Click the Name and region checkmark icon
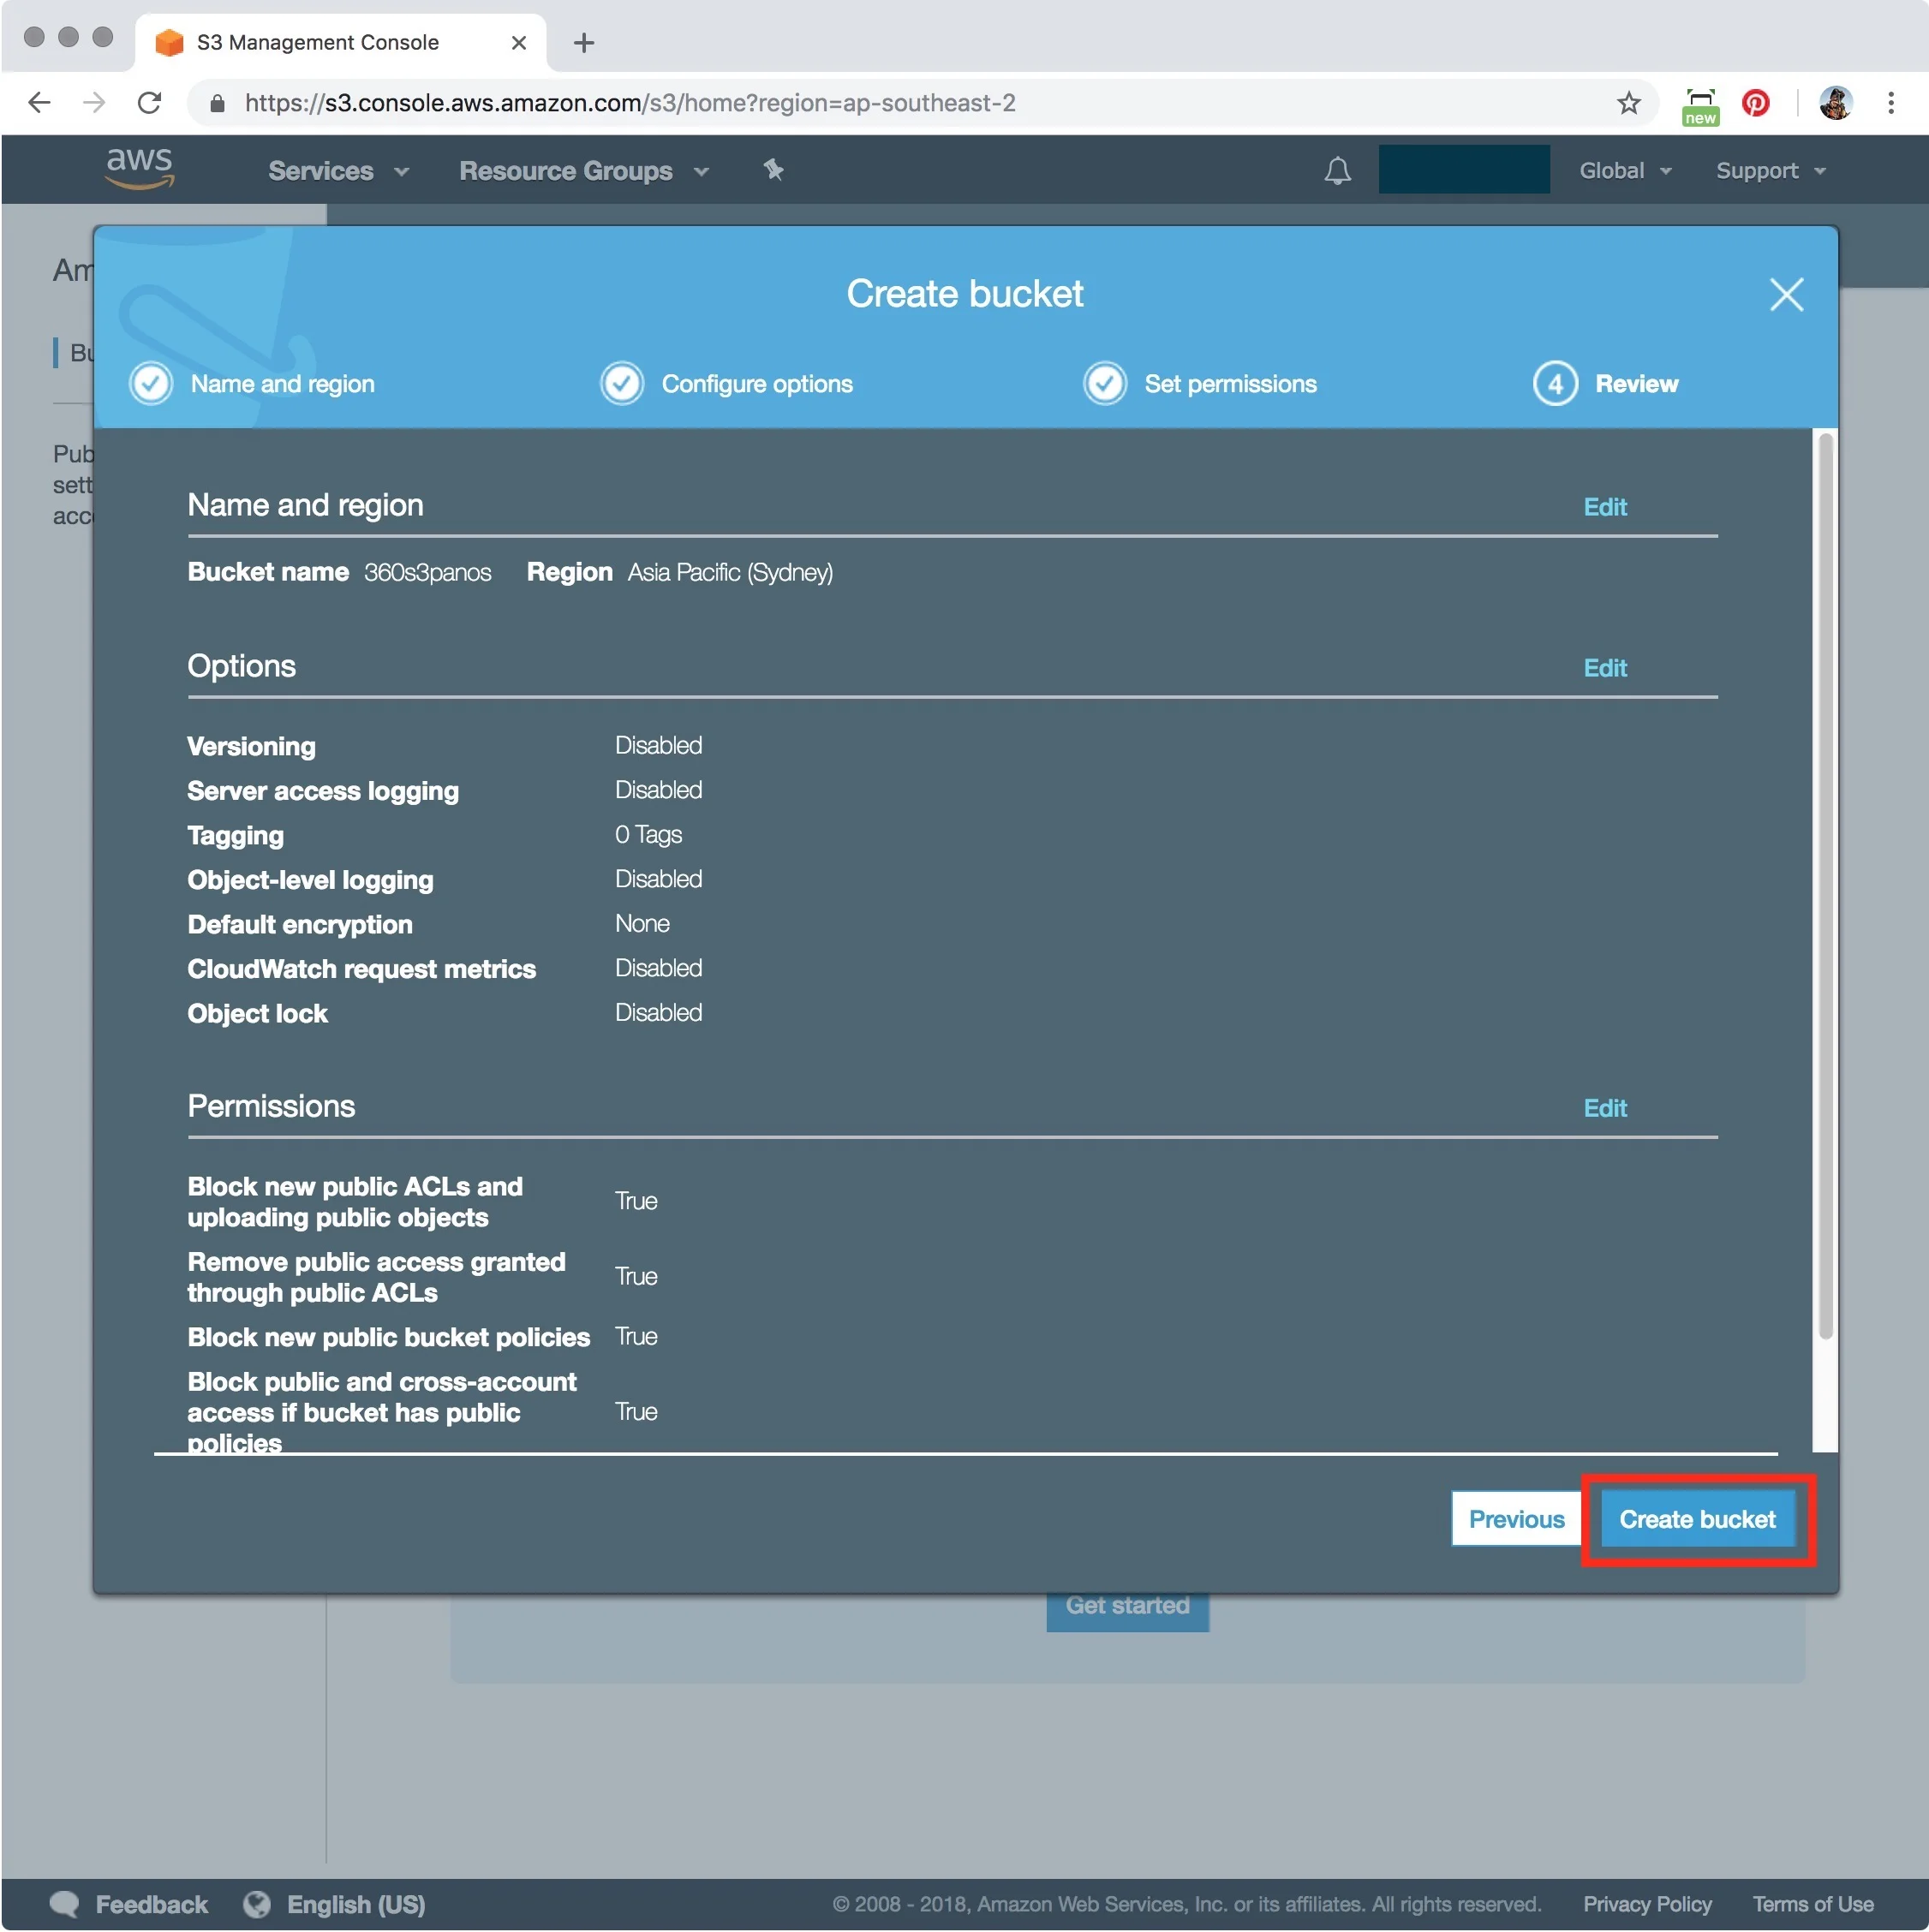 151,383
